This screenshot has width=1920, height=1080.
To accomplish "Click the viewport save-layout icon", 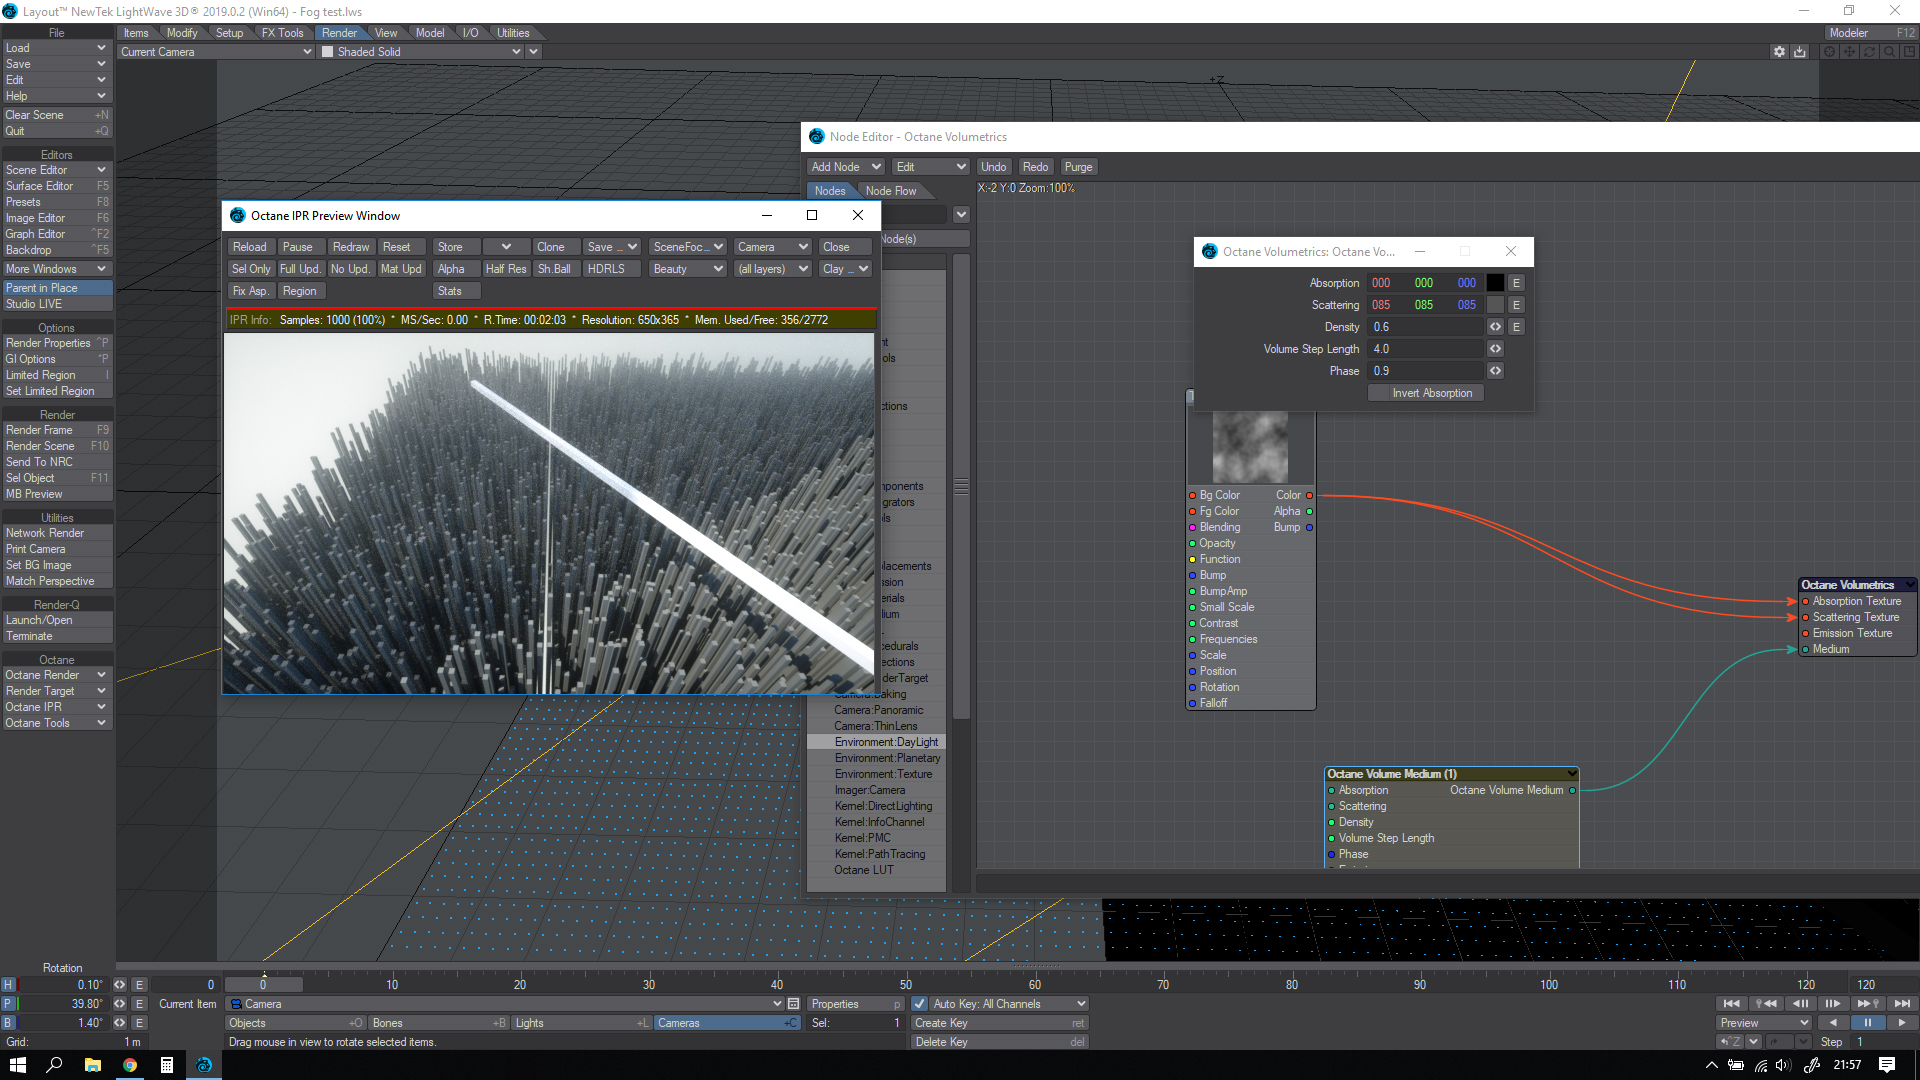I will (1800, 51).
